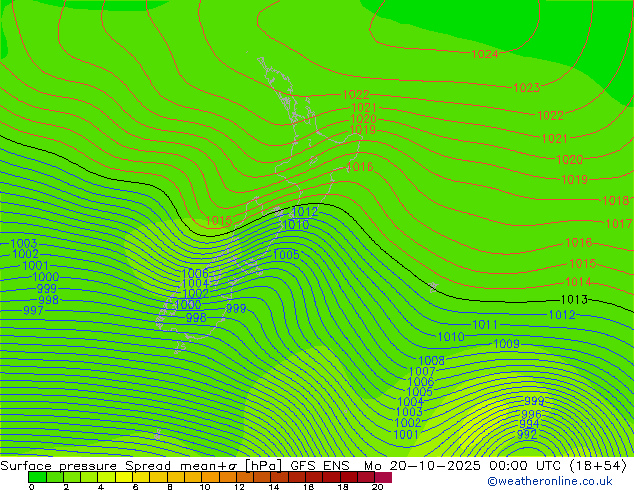Click the legend scale value 18

[x=343, y=487]
